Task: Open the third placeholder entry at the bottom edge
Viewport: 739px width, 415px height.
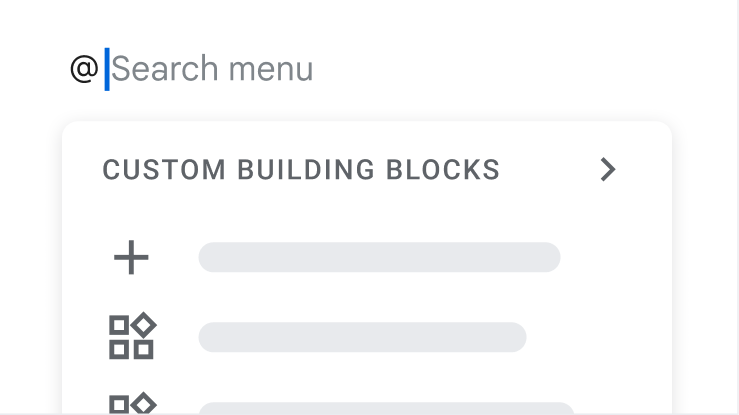Action: pos(386,408)
